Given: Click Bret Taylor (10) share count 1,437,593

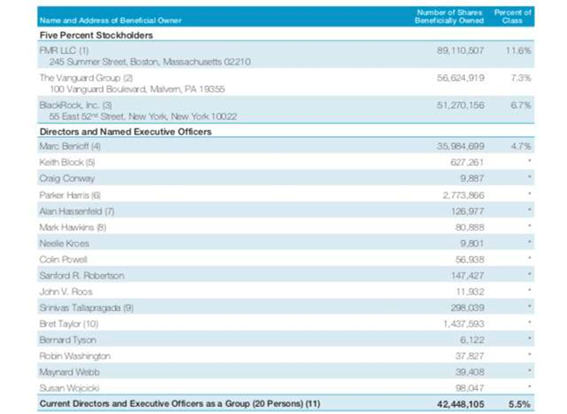Looking at the screenshot, I should pyautogui.click(x=464, y=324).
